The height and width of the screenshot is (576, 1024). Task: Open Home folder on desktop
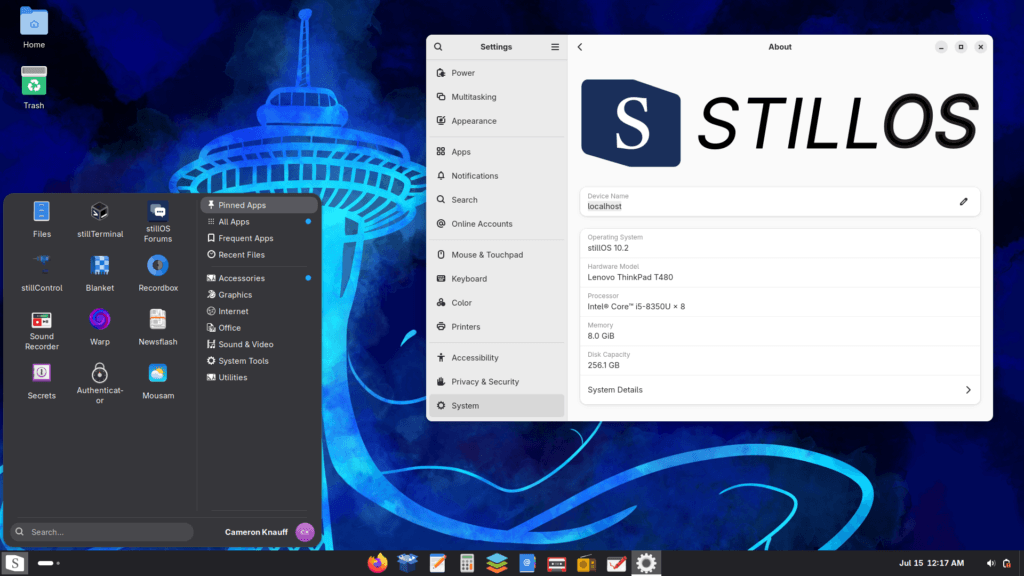click(x=34, y=28)
